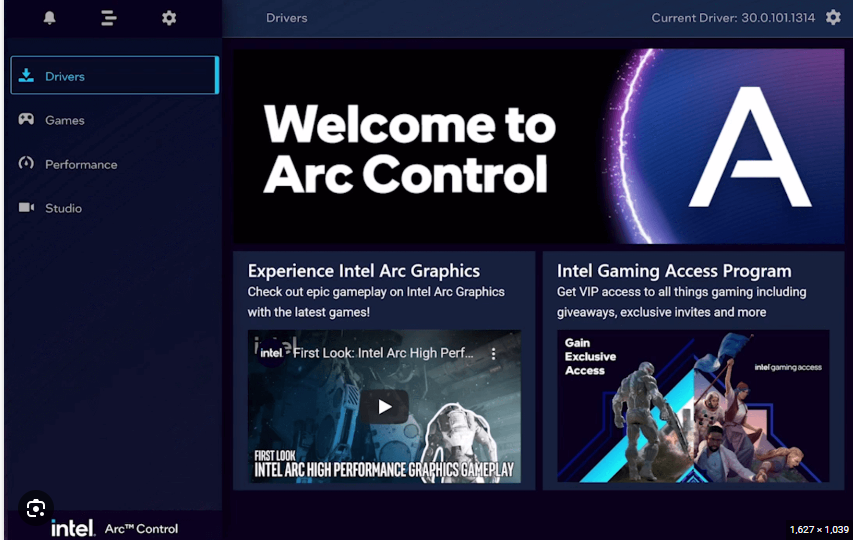
Task: Click the image search lens icon
Action: pos(36,508)
